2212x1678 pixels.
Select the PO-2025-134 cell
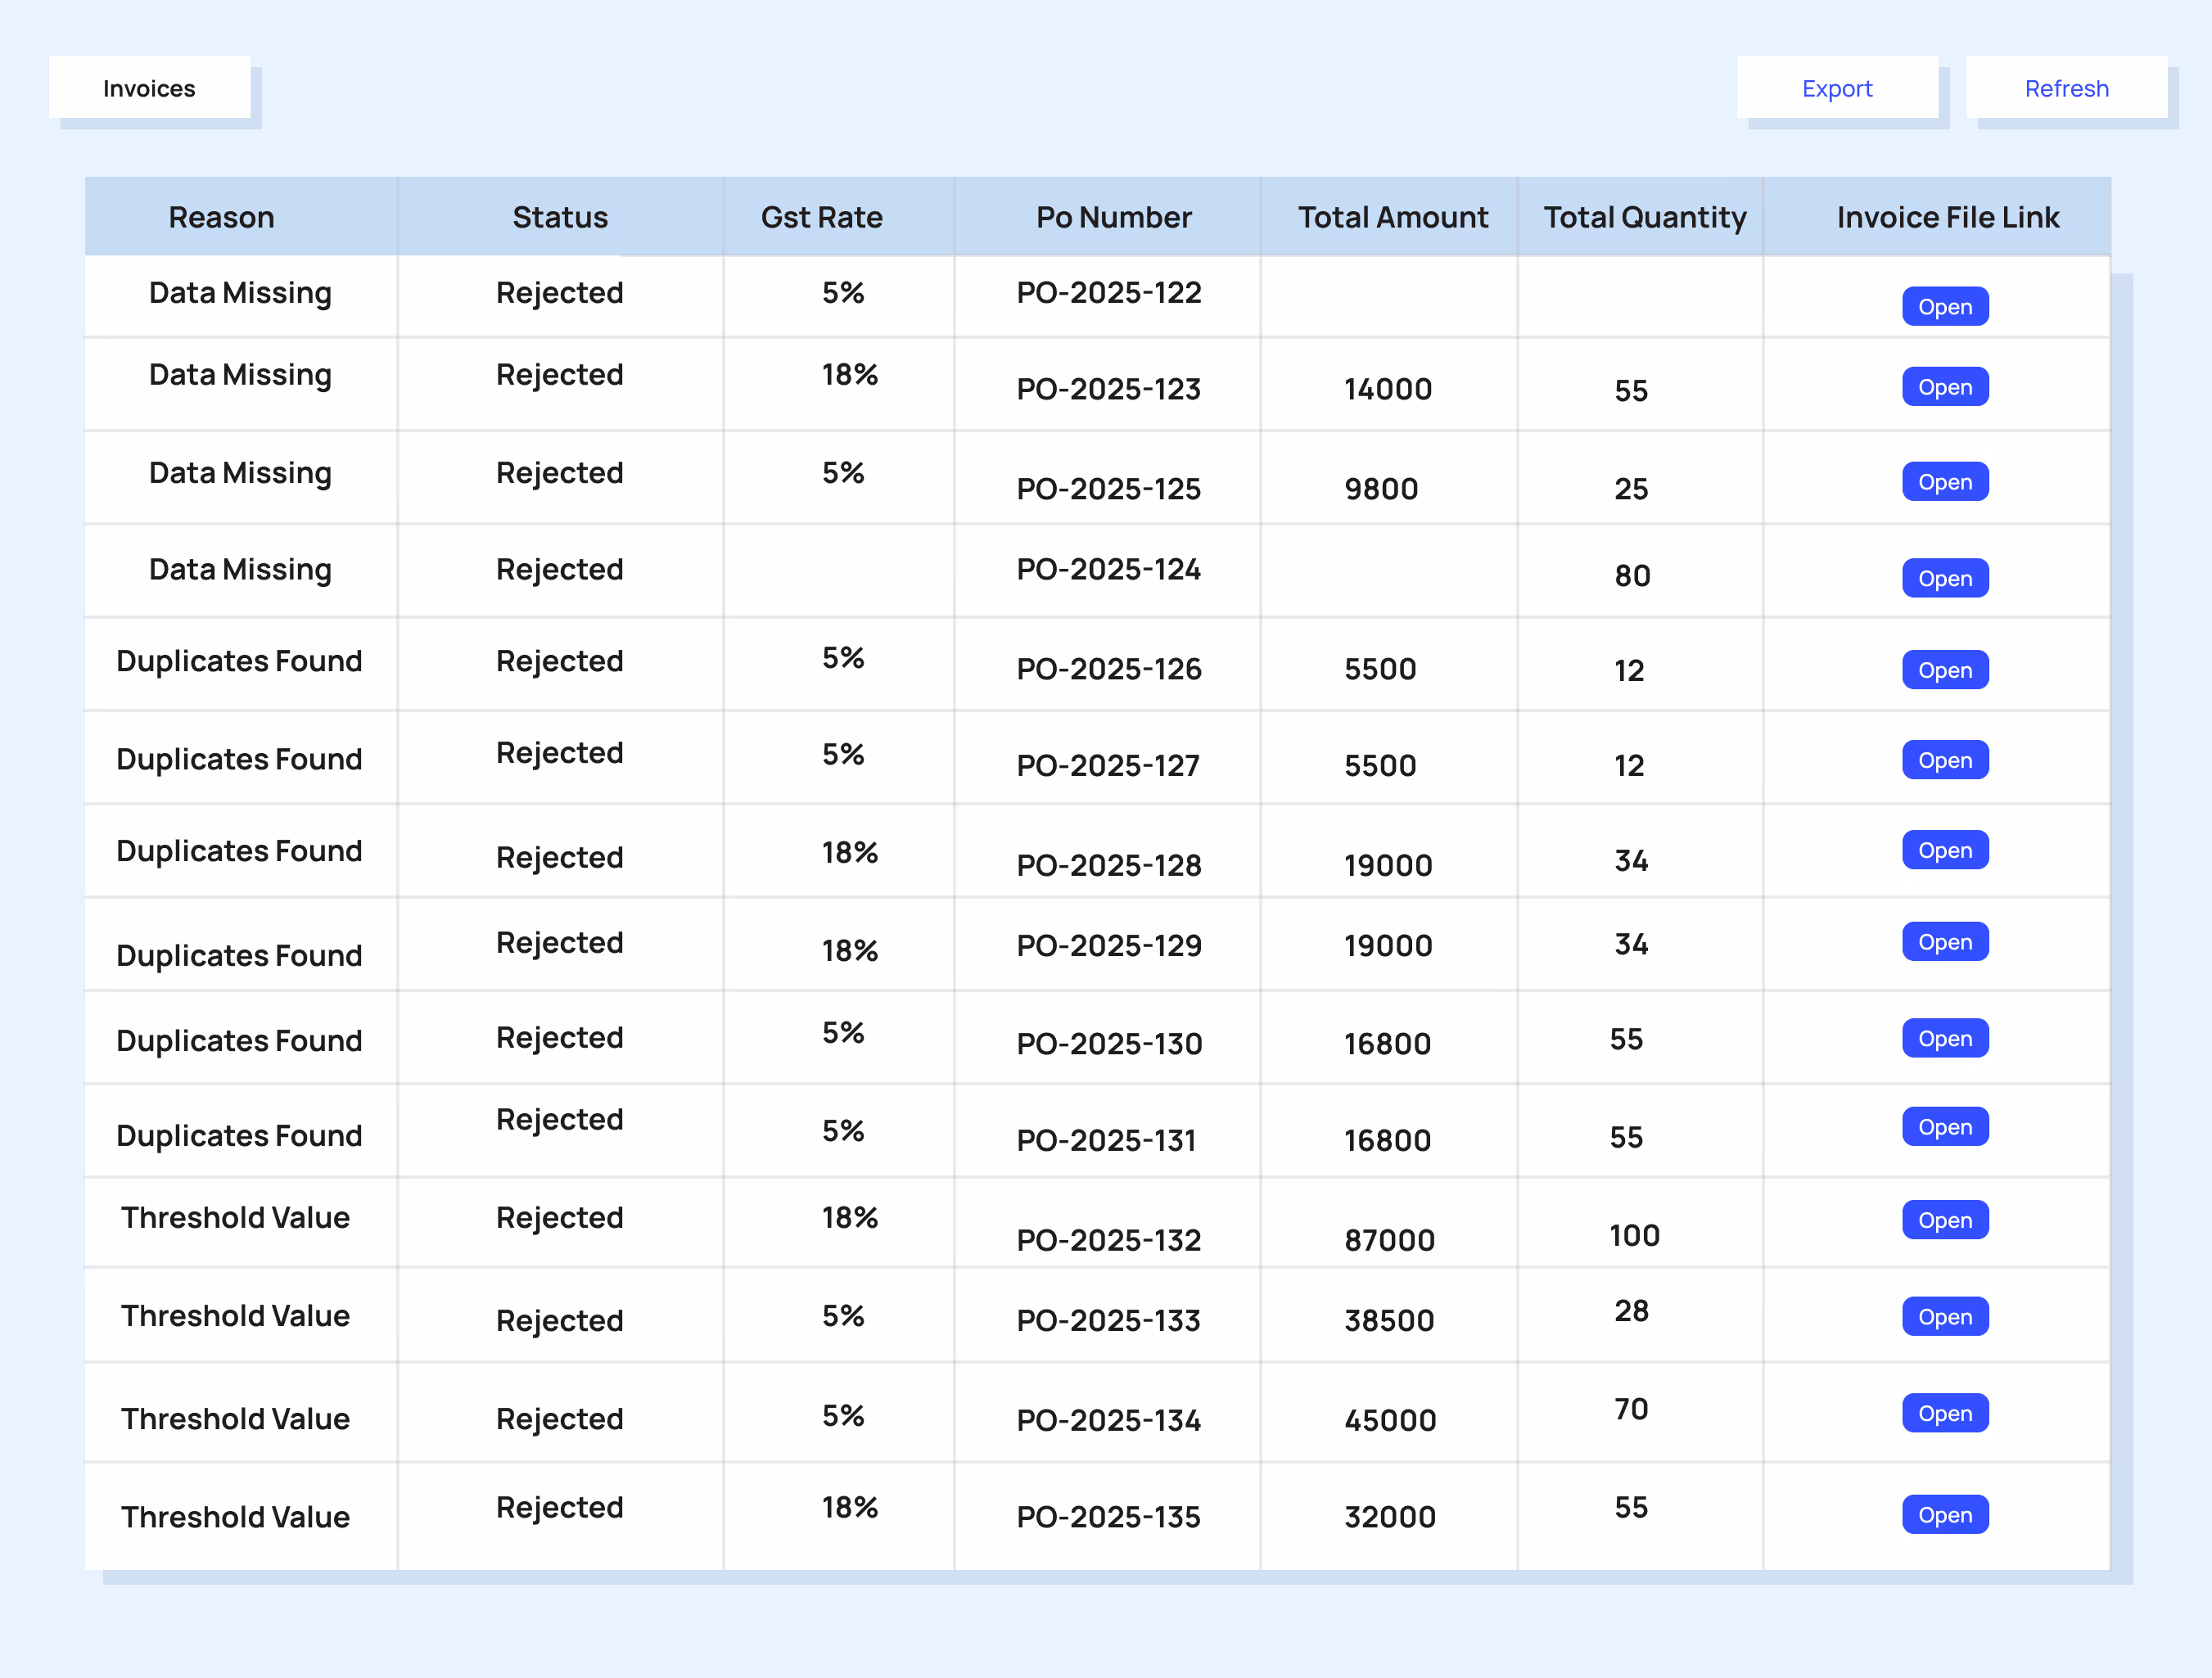point(1108,1420)
